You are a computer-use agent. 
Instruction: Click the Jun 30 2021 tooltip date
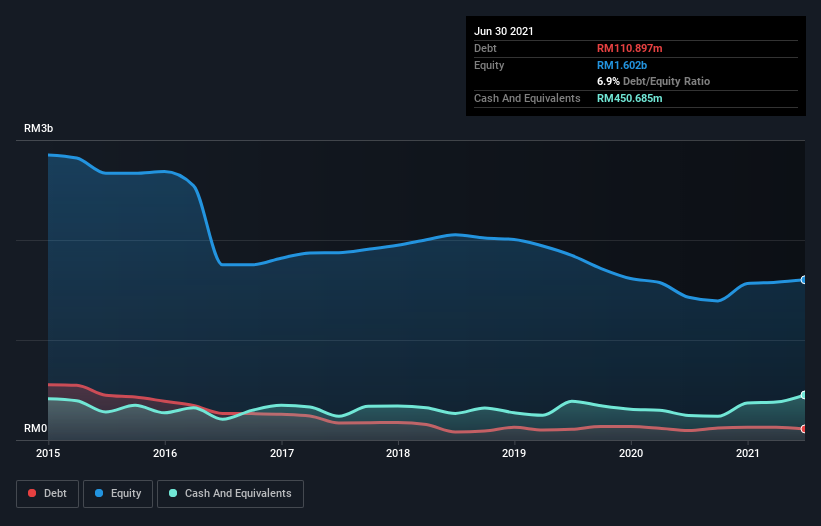click(x=504, y=31)
